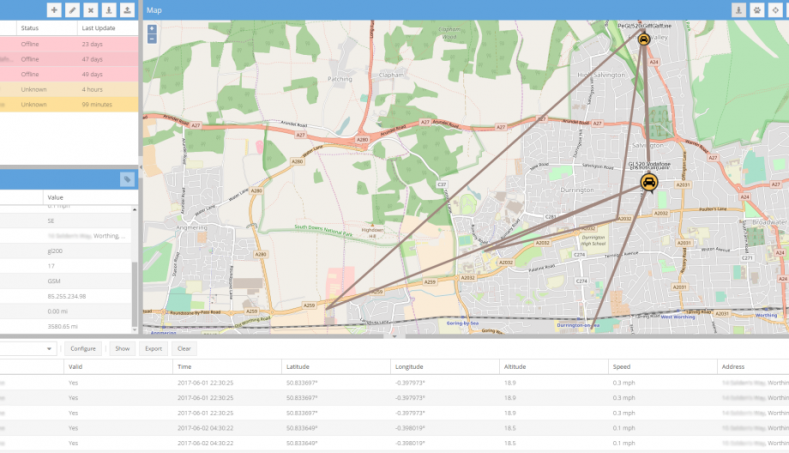Remove the selected device with the X icon
This screenshot has height=453, width=789.
(x=91, y=10)
